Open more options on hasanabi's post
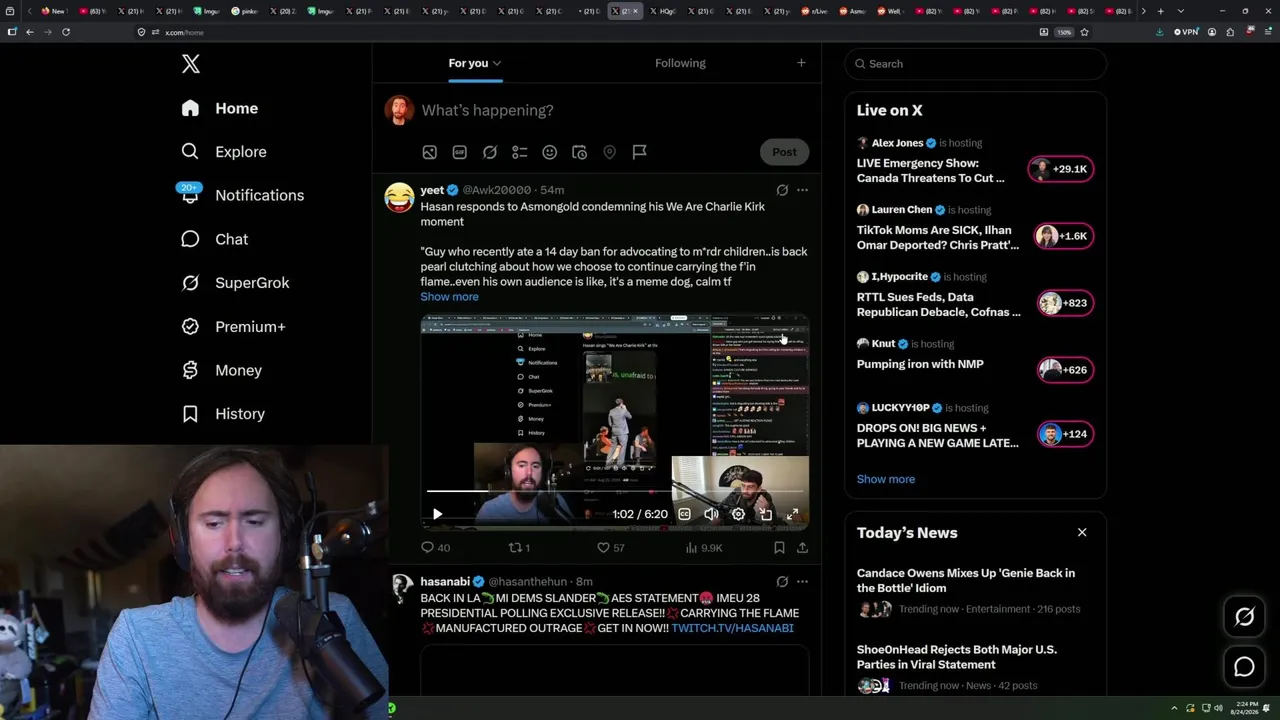This screenshot has width=1280, height=720. pos(802,581)
